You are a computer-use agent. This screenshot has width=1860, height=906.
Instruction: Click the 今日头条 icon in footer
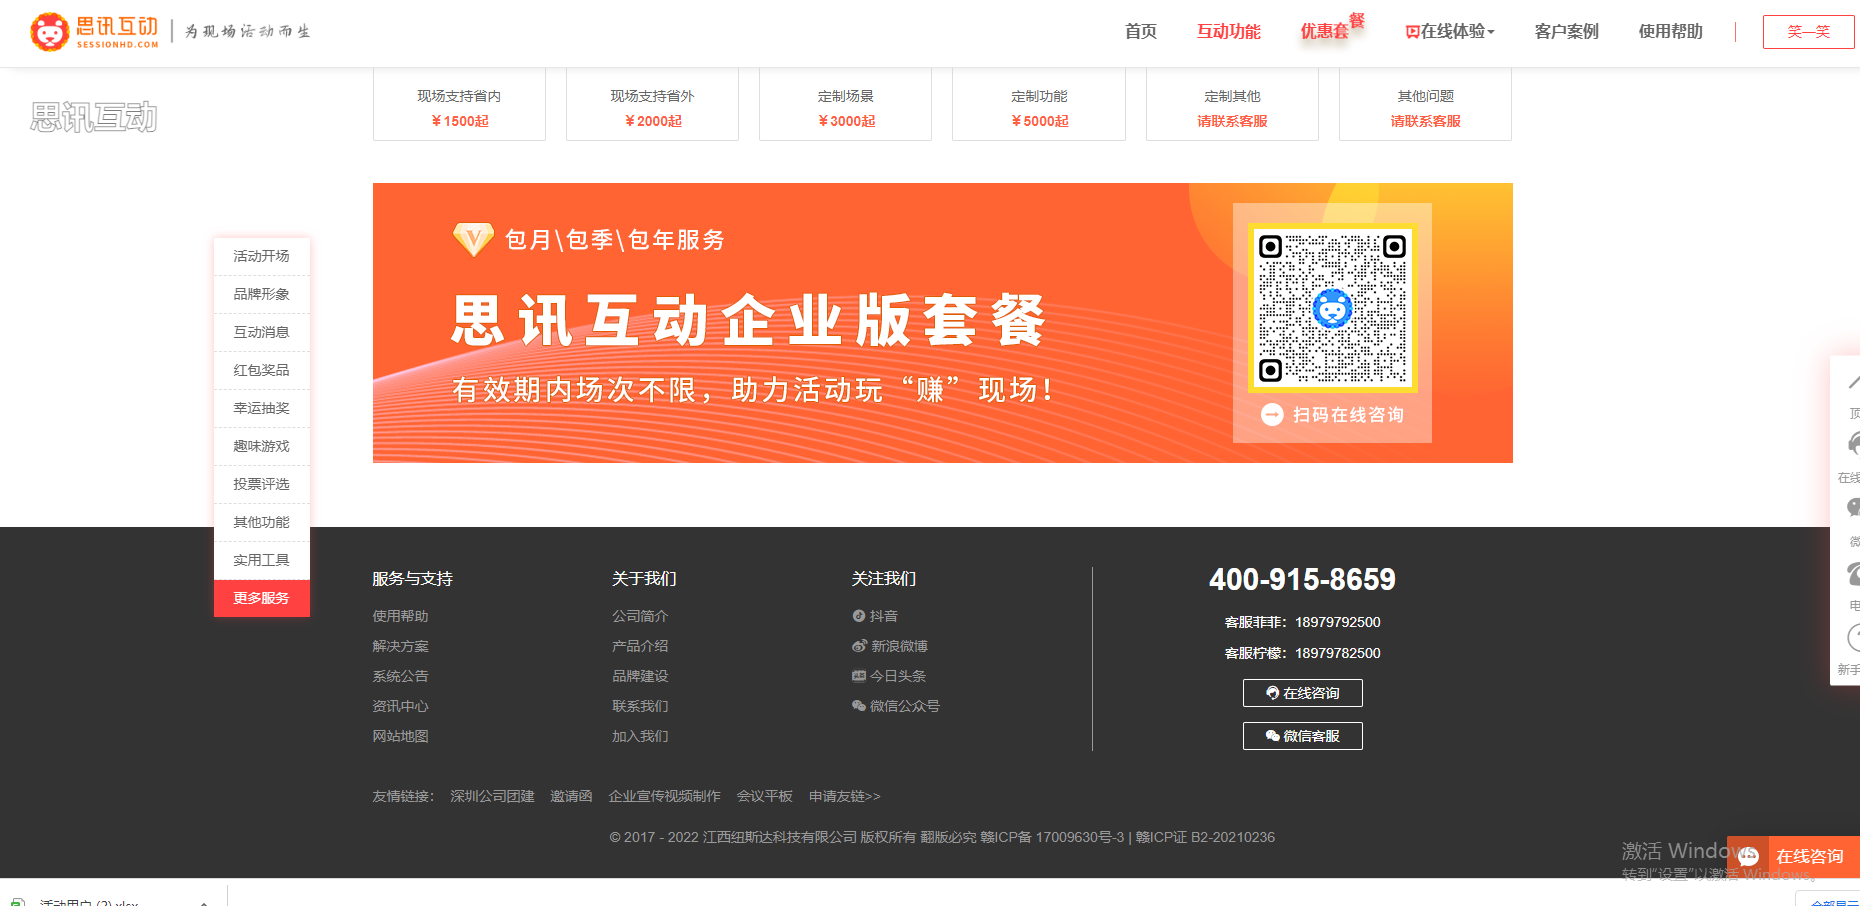(x=859, y=676)
